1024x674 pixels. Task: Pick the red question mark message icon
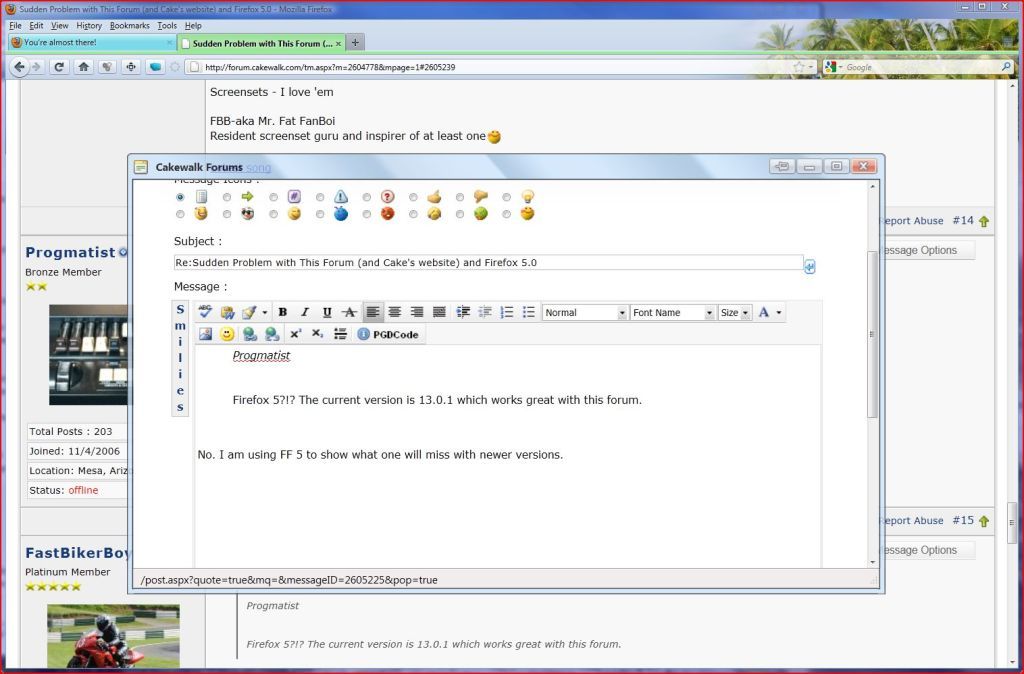[387, 197]
